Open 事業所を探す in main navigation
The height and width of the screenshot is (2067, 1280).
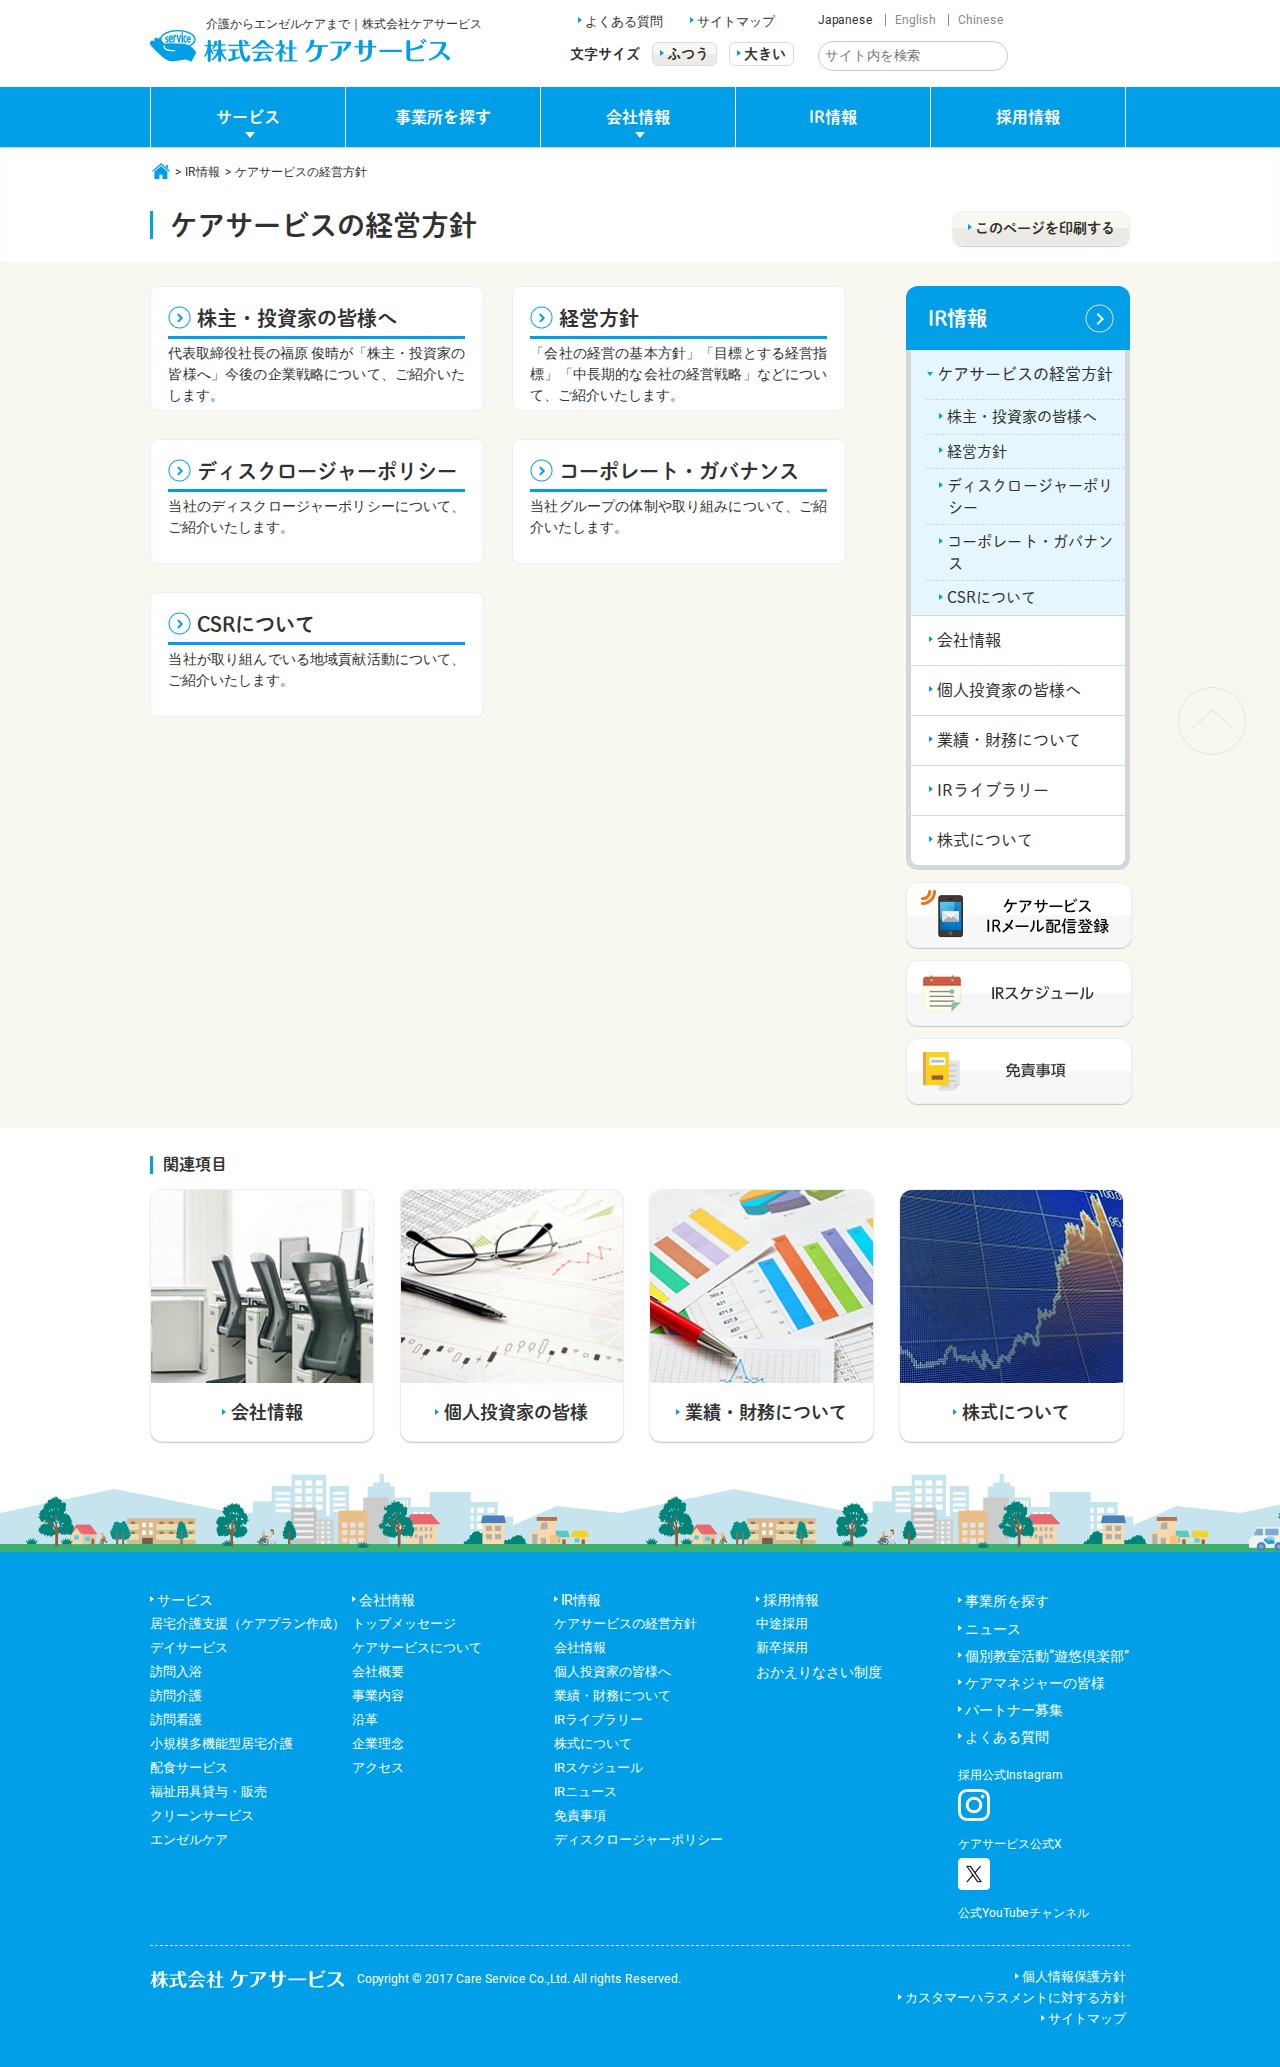point(443,117)
